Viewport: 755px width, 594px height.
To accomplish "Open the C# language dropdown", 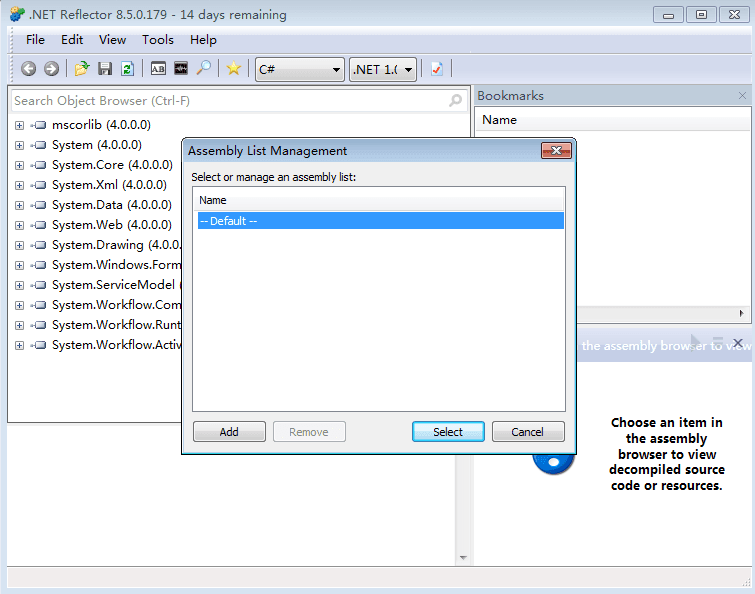I will [300, 70].
